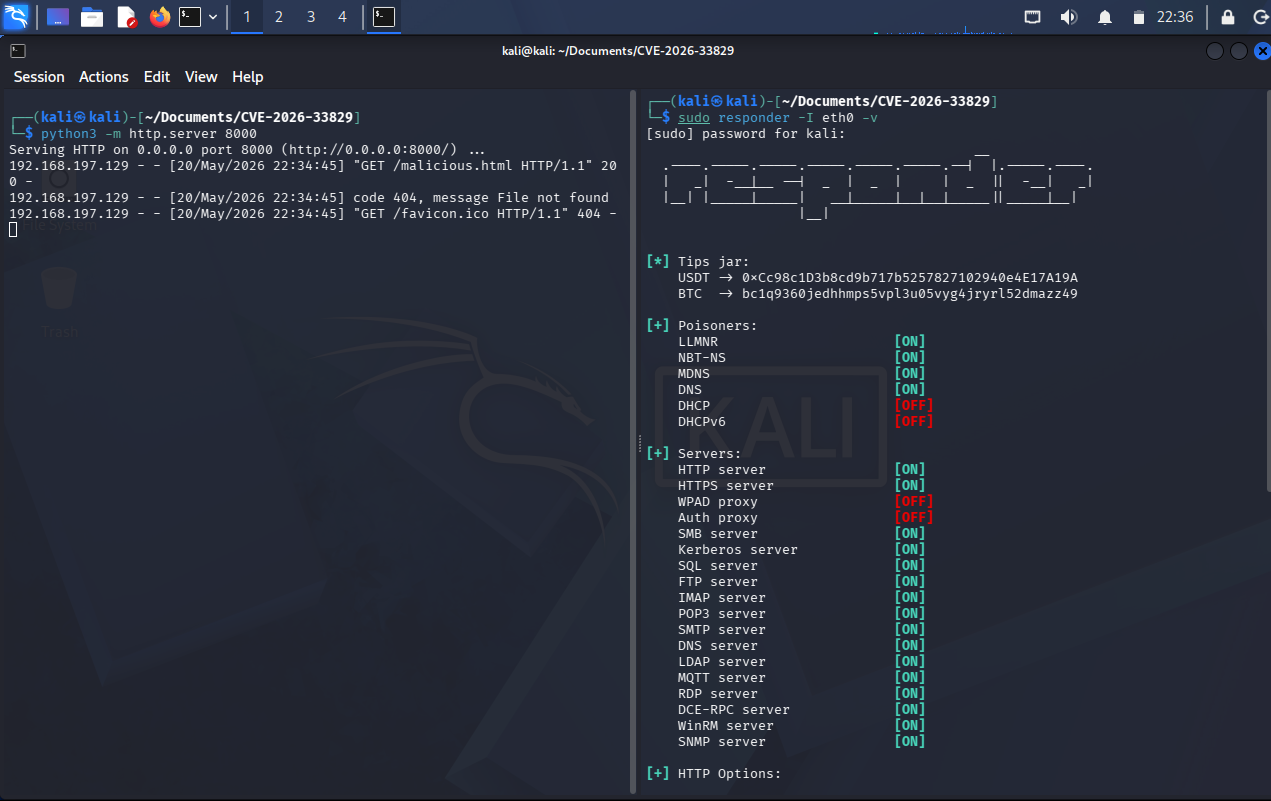This screenshot has width=1271, height=801.
Task: Click the 'RDP server' label
Action: point(718,693)
